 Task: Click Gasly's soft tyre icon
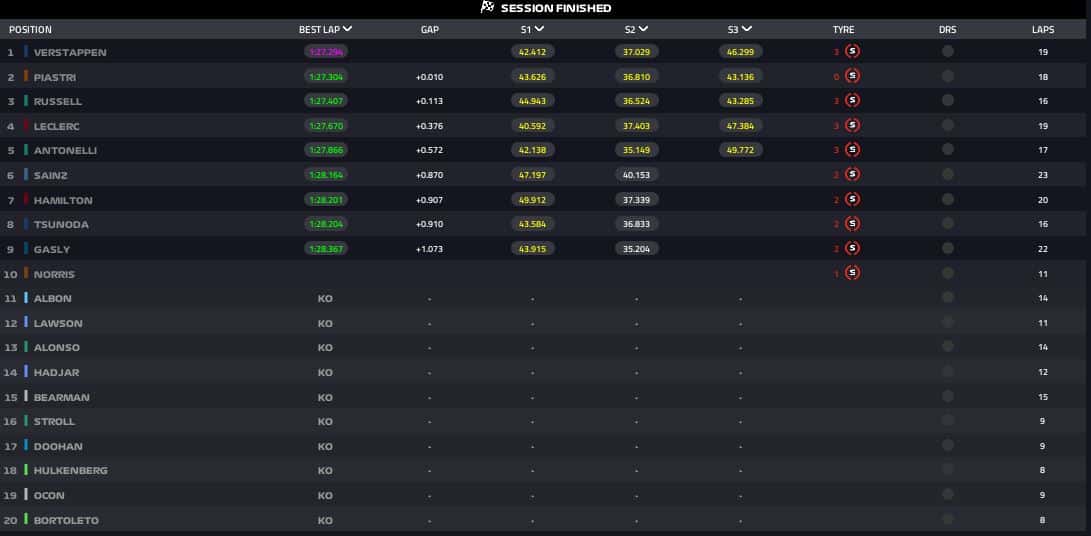pos(852,248)
